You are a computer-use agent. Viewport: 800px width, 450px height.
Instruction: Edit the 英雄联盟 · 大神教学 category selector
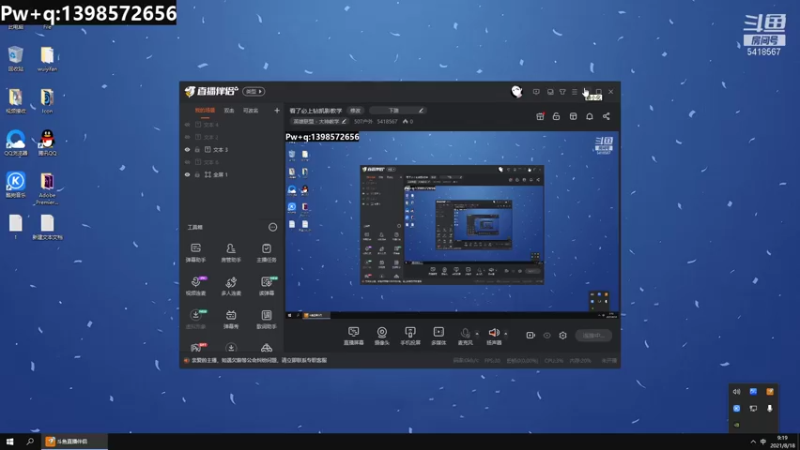(320, 121)
